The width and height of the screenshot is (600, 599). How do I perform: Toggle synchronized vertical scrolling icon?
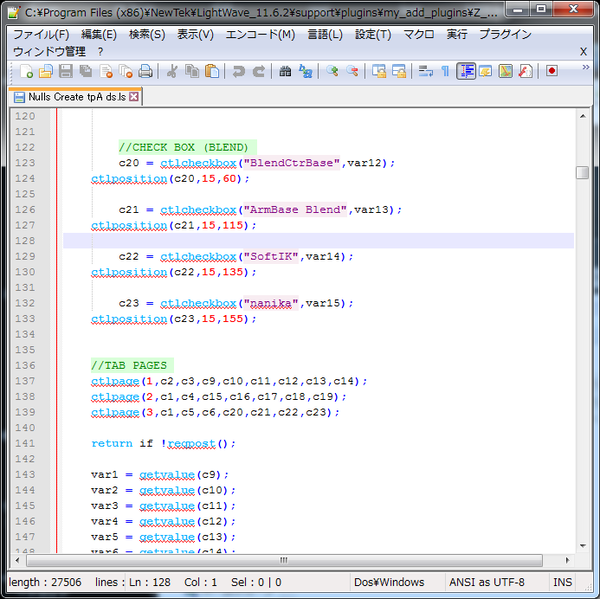click(379, 71)
